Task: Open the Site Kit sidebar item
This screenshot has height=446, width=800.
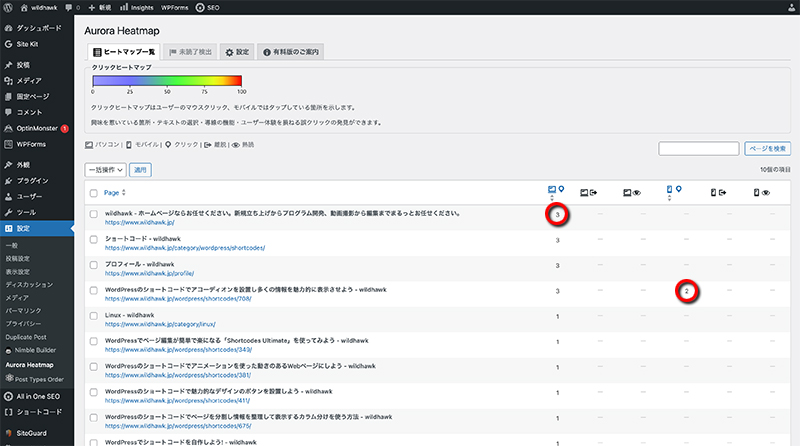Action: pyautogui.click(x=30, y=44)
